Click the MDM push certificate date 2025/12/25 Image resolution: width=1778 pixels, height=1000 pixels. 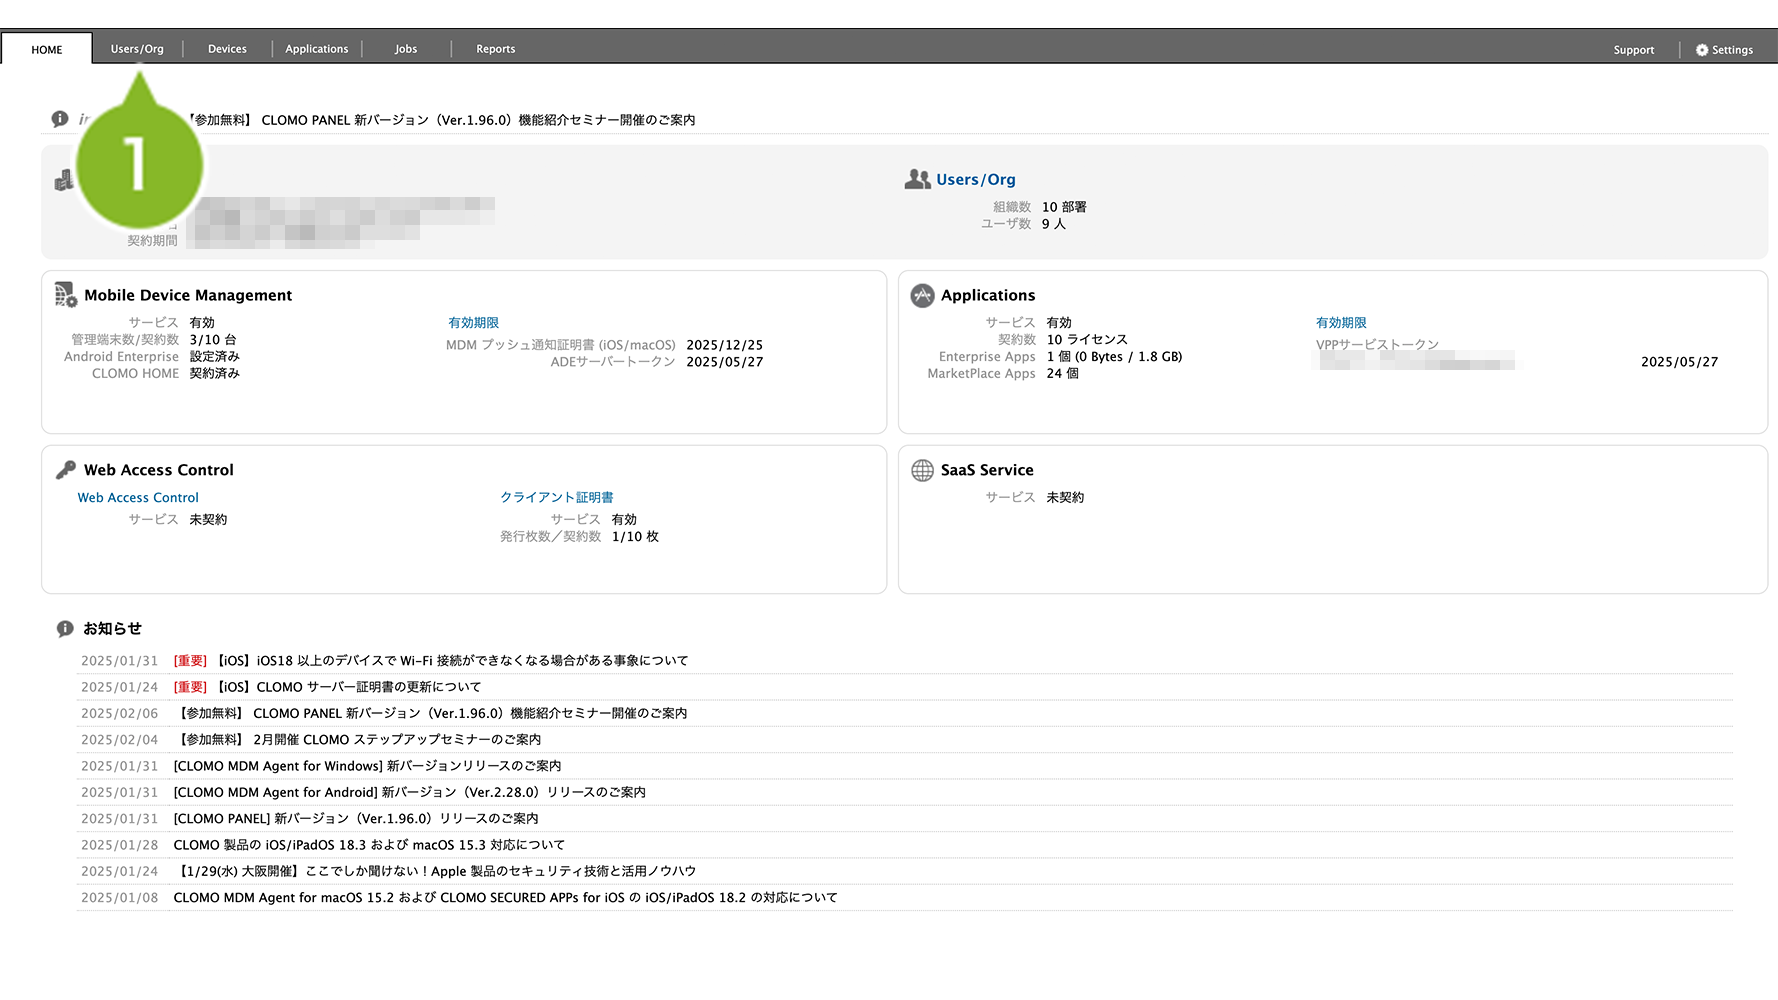point(725,345)
